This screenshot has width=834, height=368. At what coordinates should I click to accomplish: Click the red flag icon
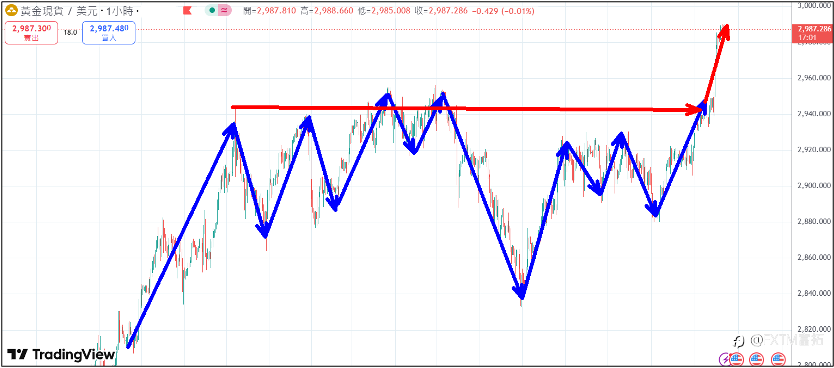[187, 10]
